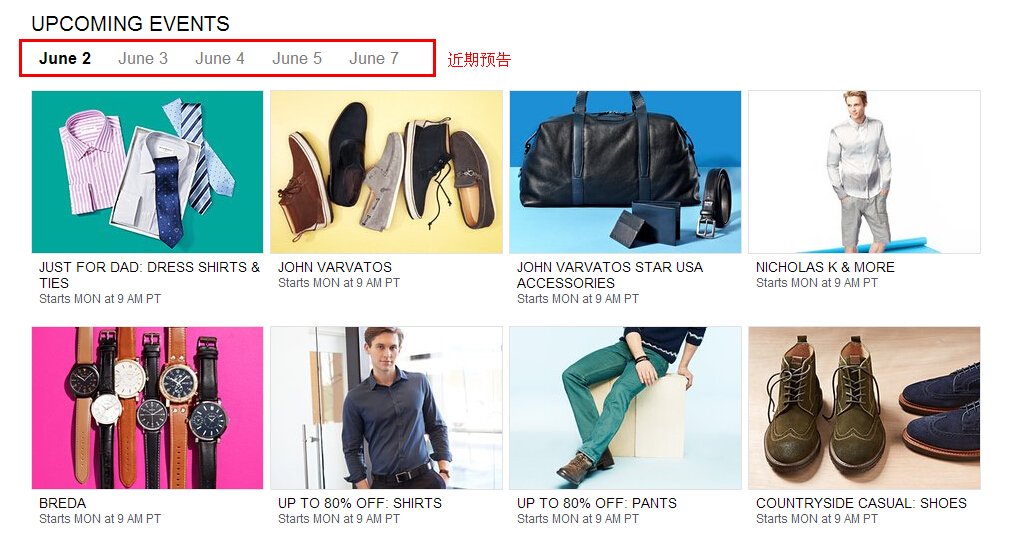Screen dimensions: 1009x533
Task: Click Up To 80% Off: Shirts title
Action: click(x=360, y=503)
